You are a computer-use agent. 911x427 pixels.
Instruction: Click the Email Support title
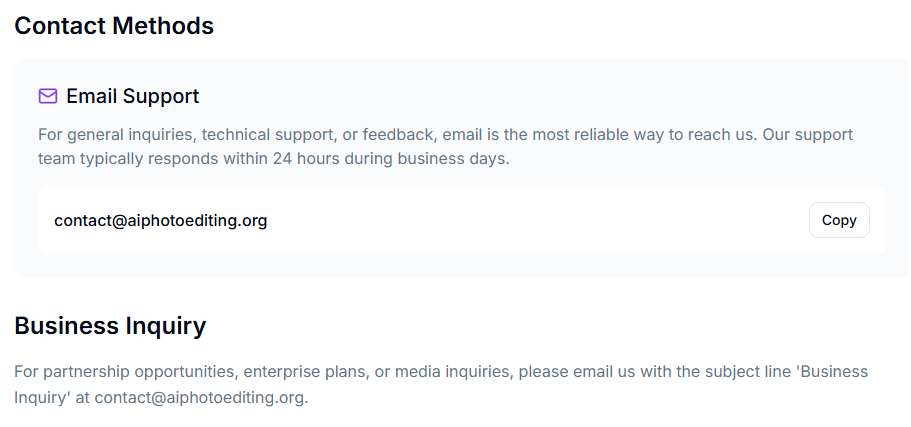(132, 96)
